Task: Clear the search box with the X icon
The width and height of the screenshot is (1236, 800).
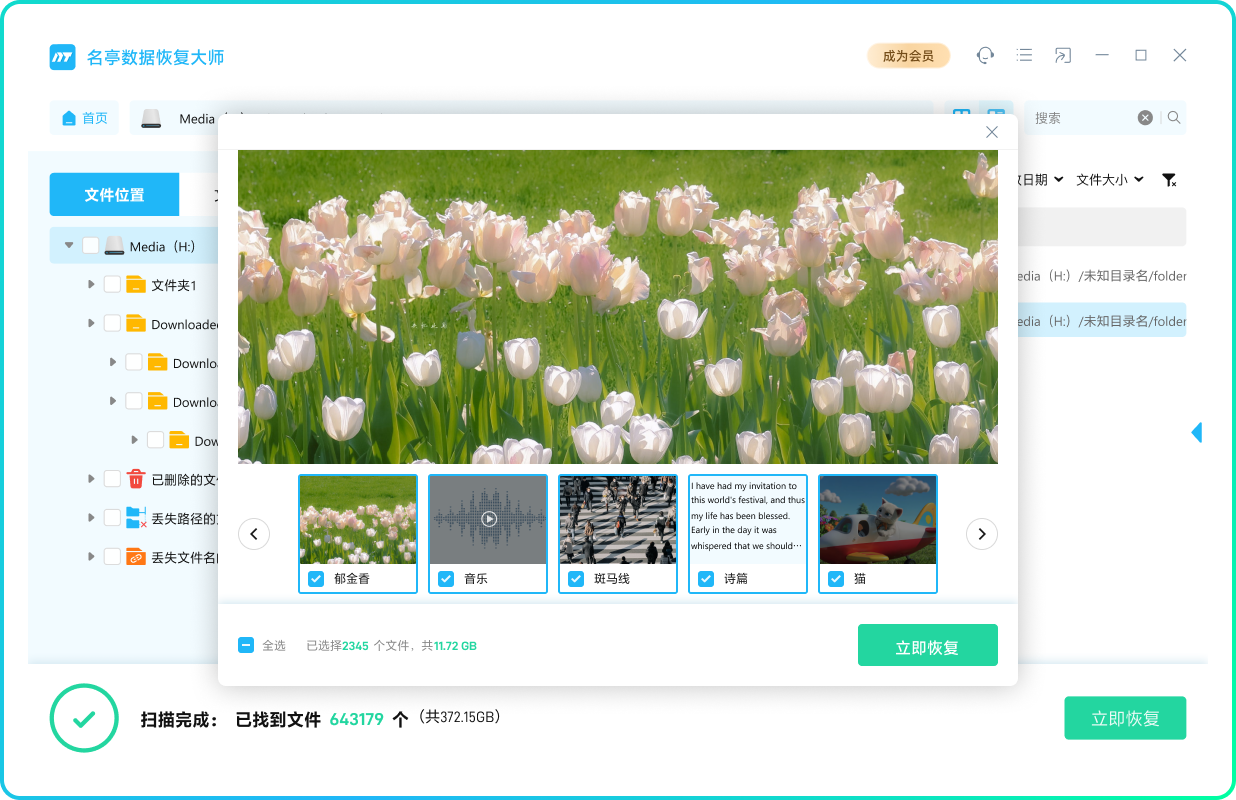Action: point(1145,118)
